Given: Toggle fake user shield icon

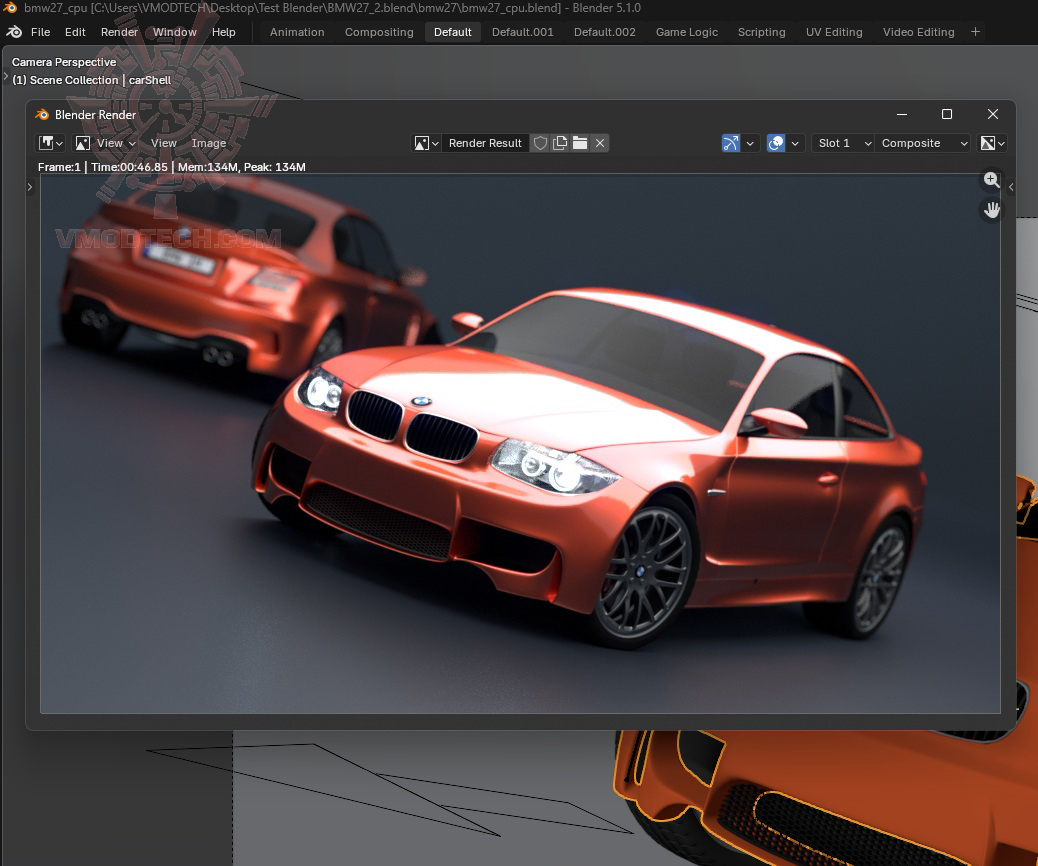Looking at the screenshot, I should point(540,143).
